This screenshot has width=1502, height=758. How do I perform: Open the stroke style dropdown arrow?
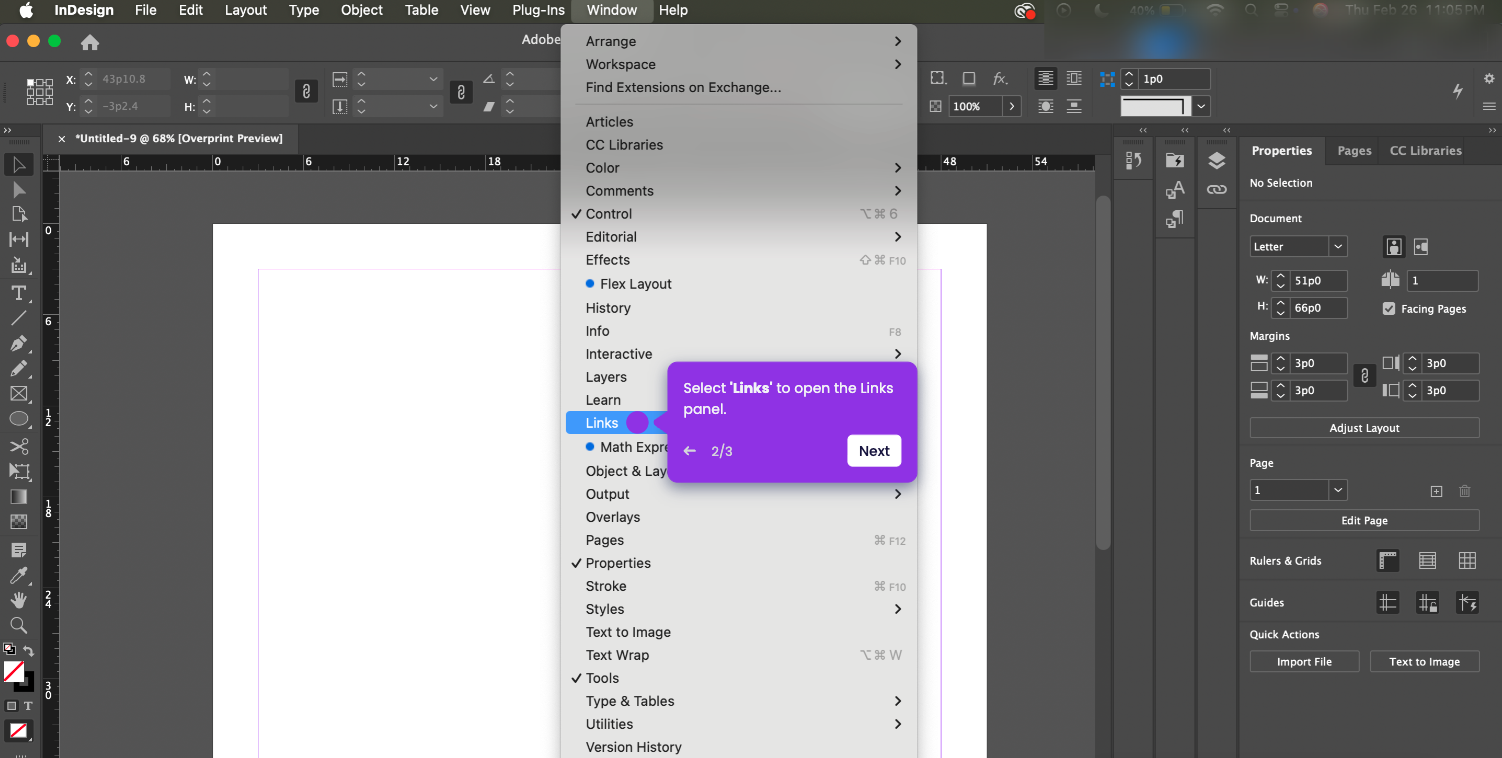pyautogui.click(x=1202, y=106)
